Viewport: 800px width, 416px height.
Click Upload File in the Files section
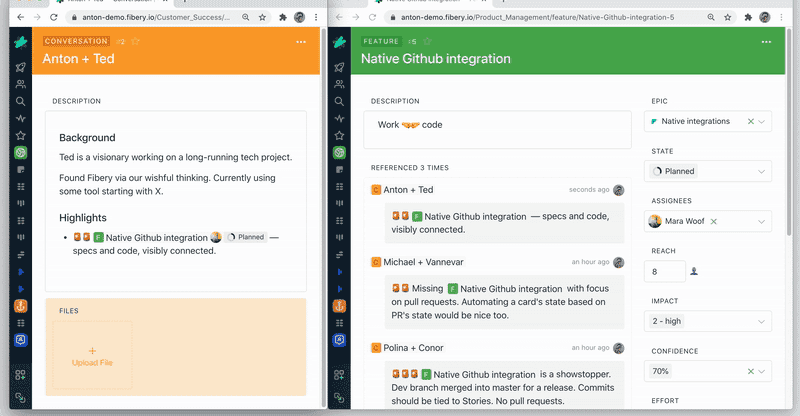tap(92, 356)
